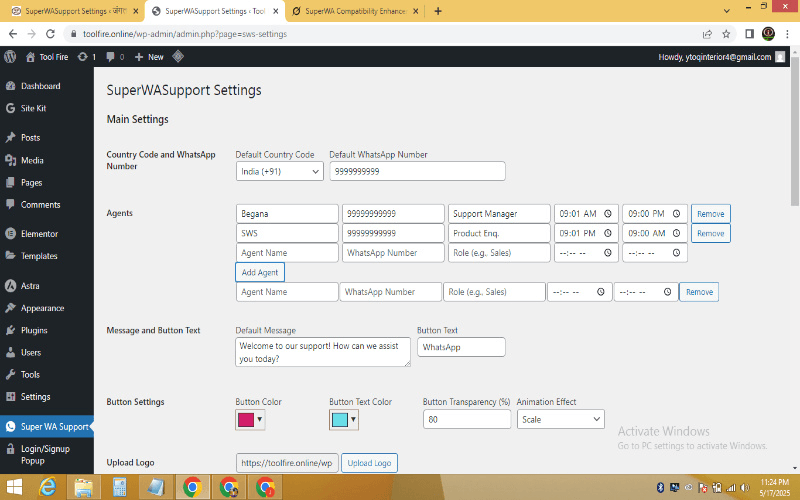
Task: Open the Chrome side panel icon
Action: tap(749, 34)
